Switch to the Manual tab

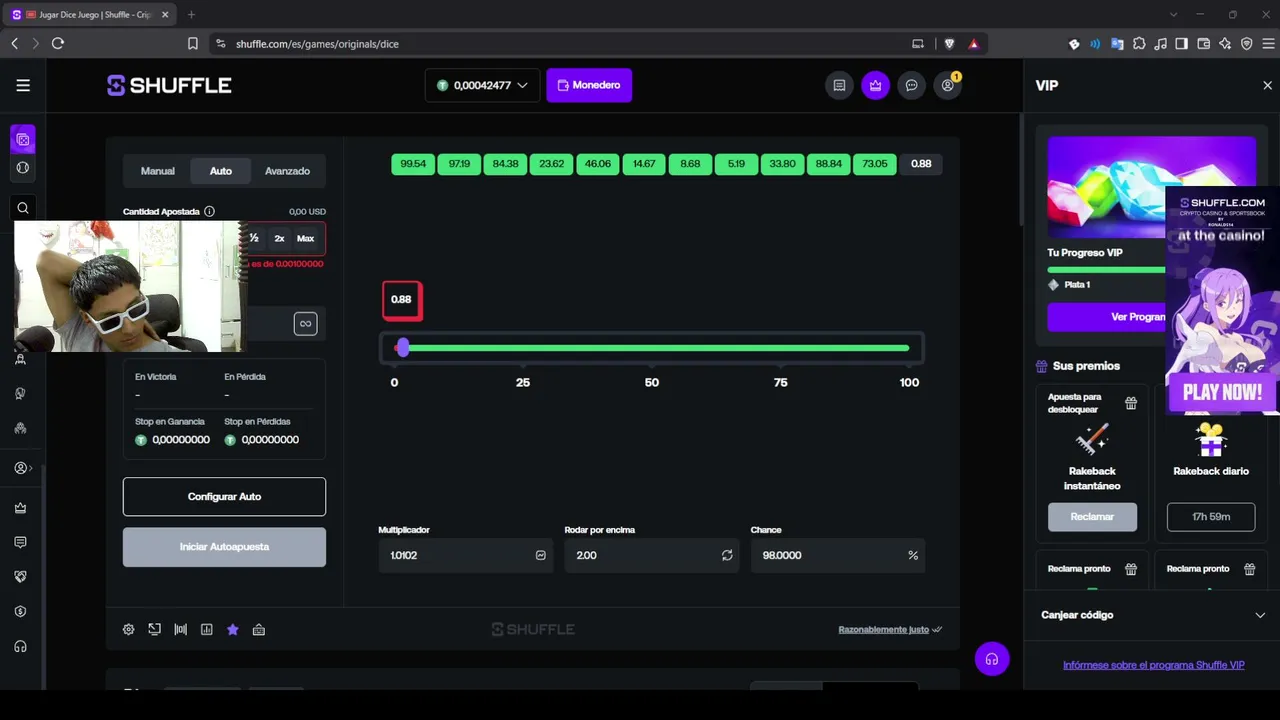158,171
